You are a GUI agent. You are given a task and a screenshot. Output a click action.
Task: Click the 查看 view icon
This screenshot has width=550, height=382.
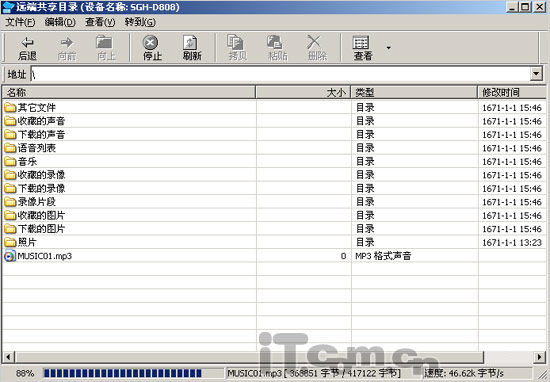(361, 43)
